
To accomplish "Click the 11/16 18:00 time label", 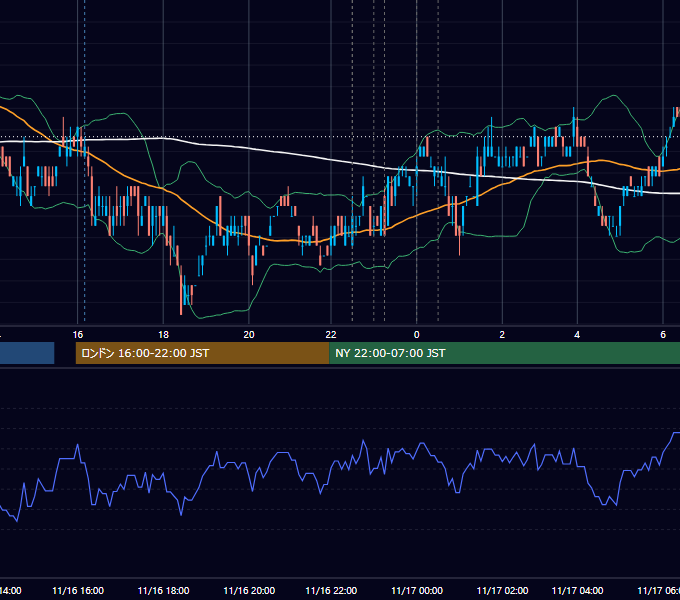I will click(x=163, y=590).
